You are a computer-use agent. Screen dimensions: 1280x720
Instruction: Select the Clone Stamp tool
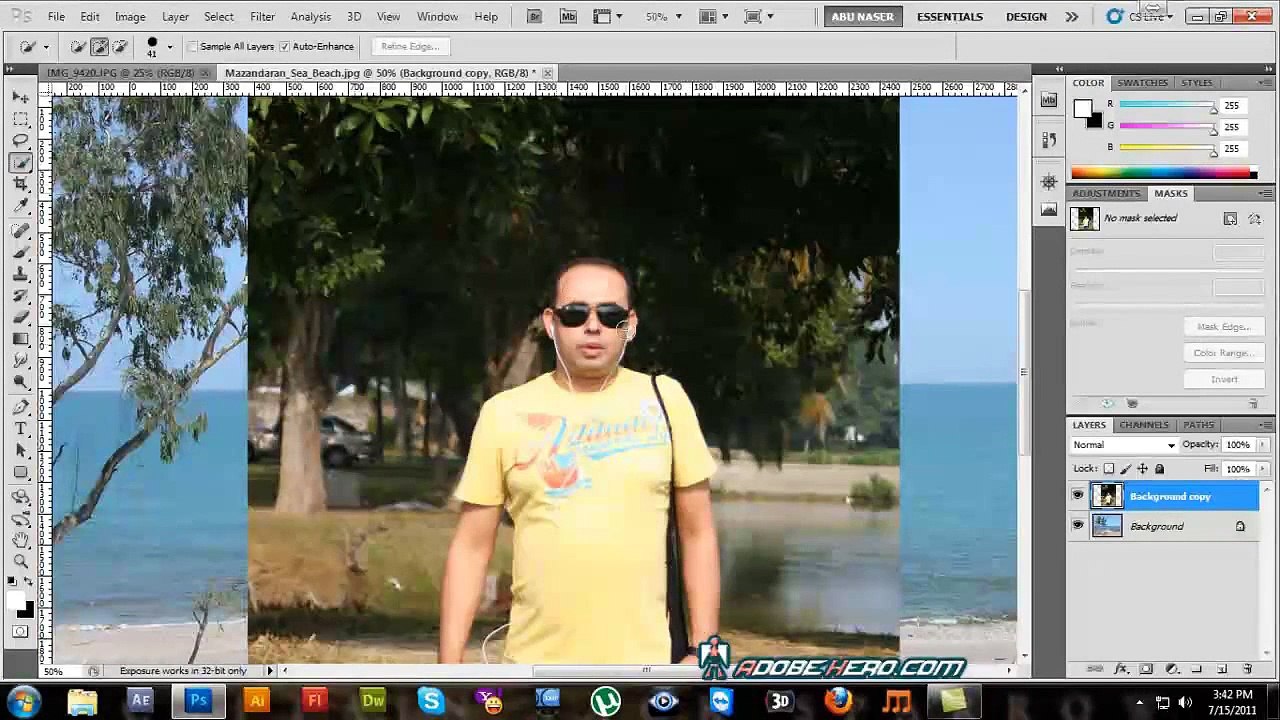click(21, 274)
